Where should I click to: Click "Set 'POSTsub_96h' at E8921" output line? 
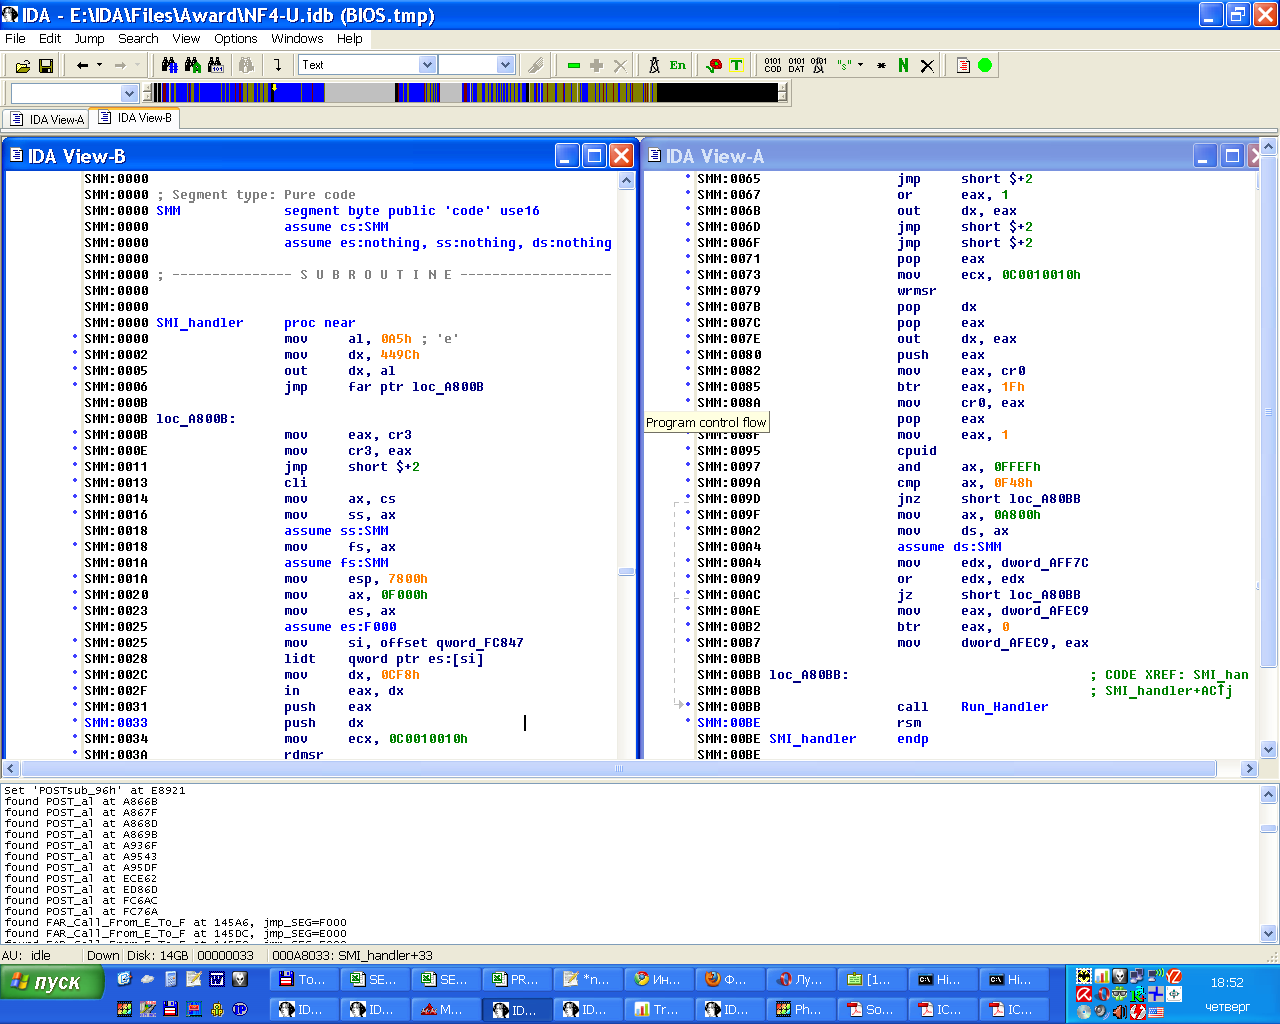[x=95, y=791]
